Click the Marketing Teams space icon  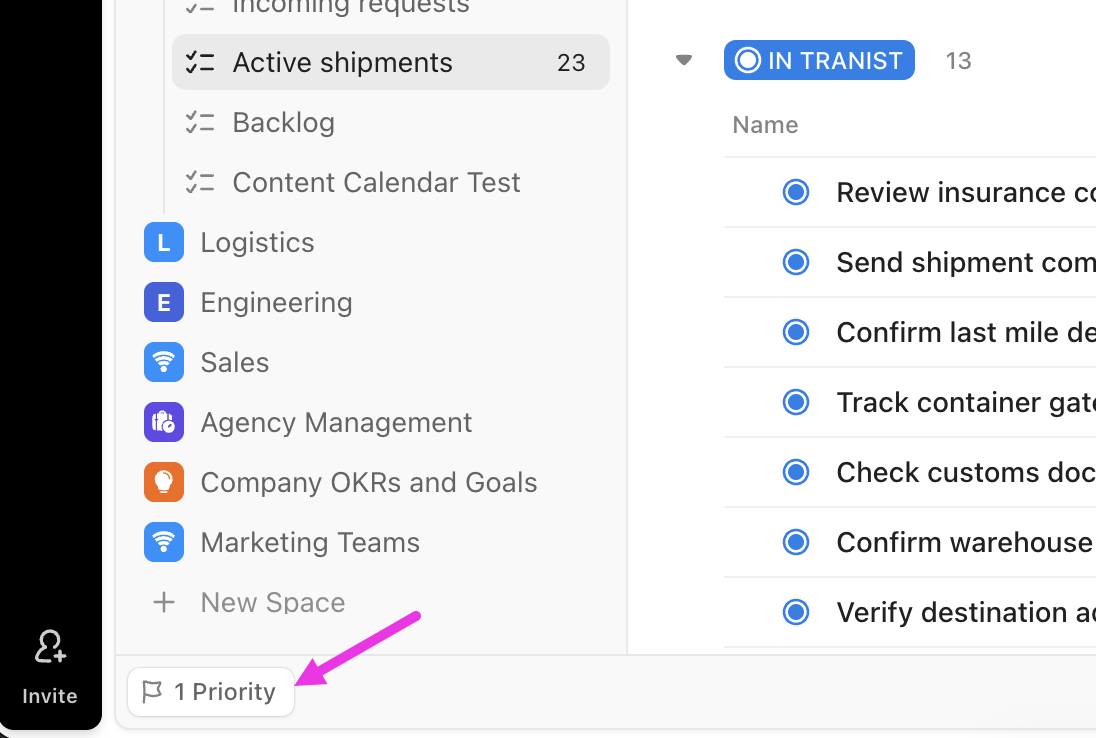tap(164, 542)
